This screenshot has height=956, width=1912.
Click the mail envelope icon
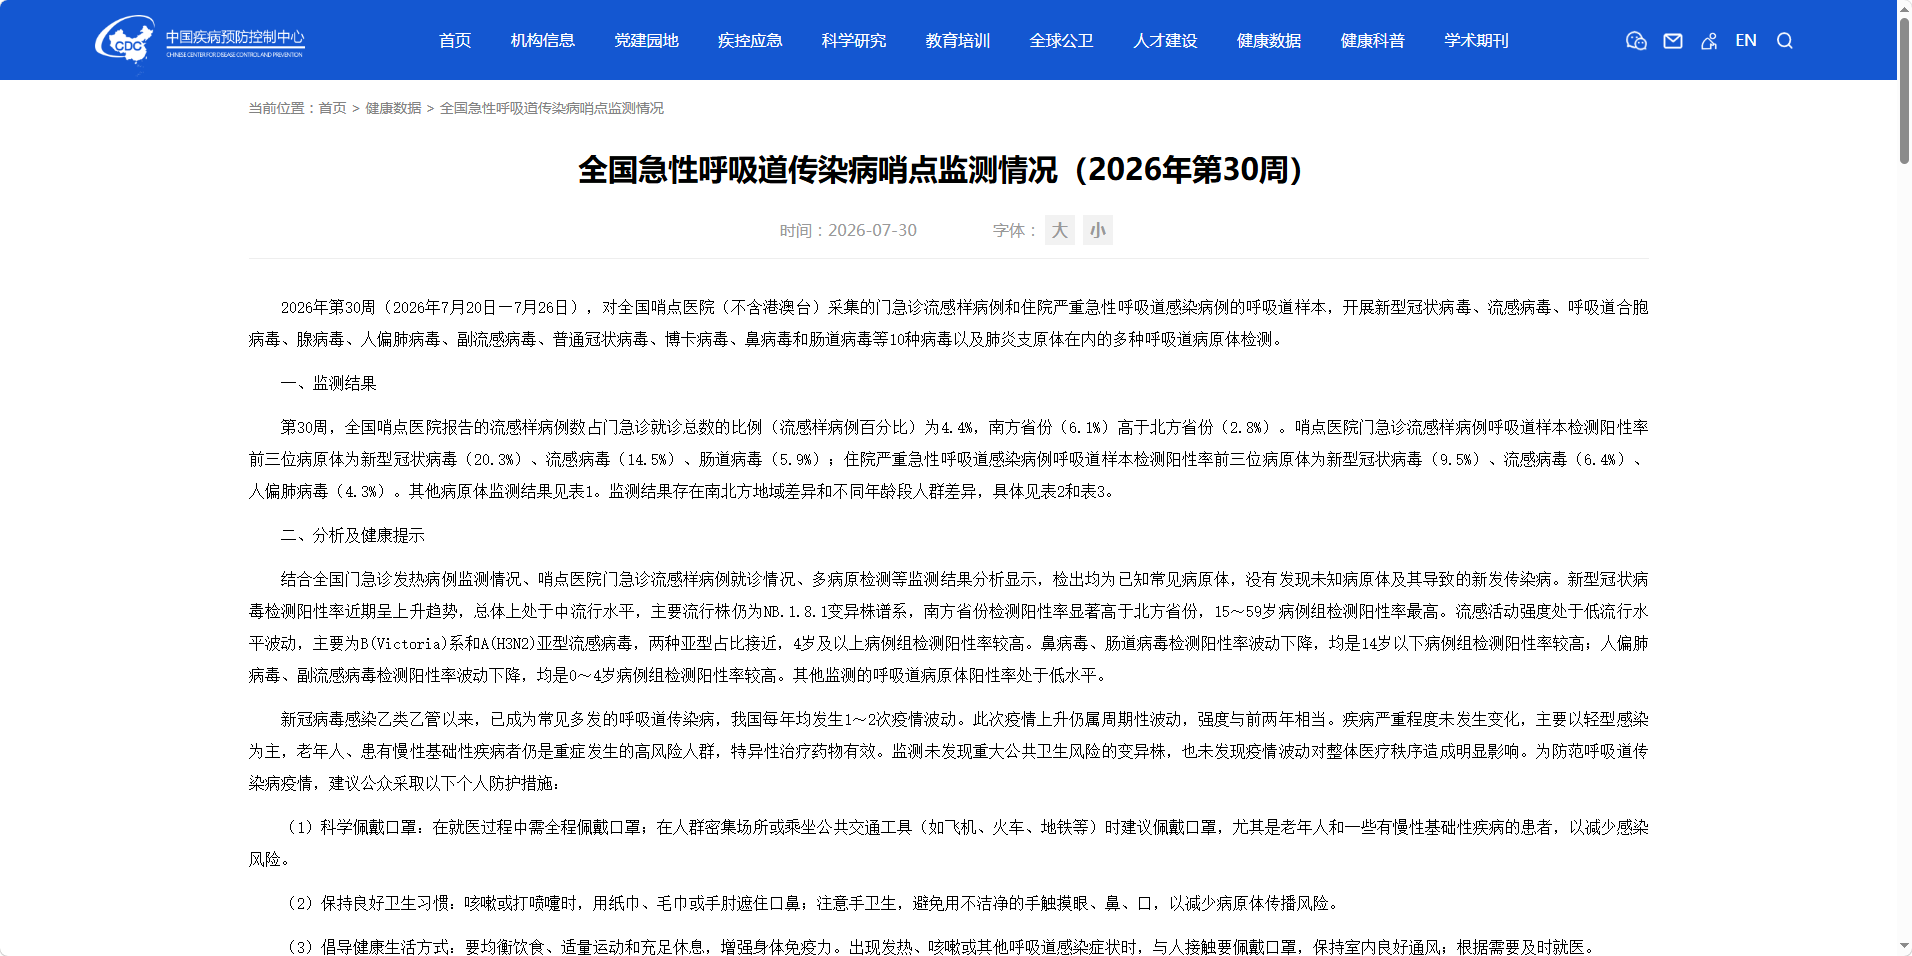pos(1673,41)
